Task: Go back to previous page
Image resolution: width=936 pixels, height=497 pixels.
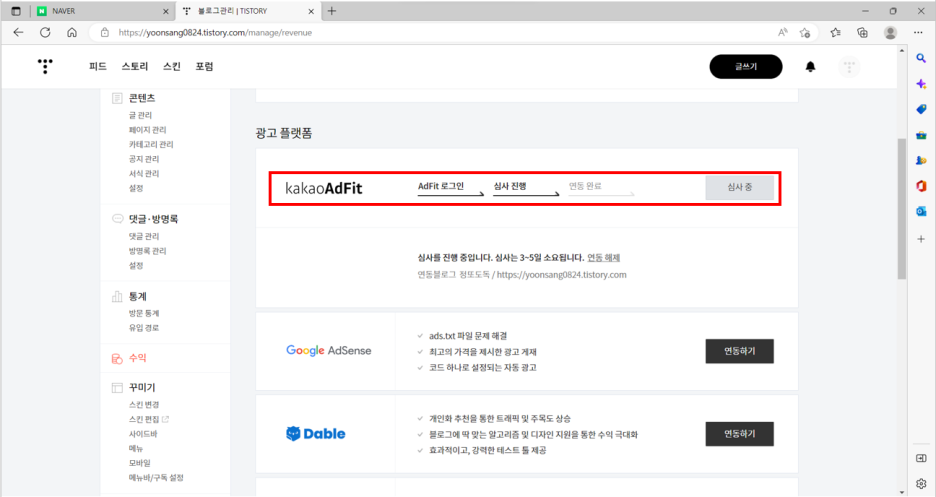Action: point(19,33)
